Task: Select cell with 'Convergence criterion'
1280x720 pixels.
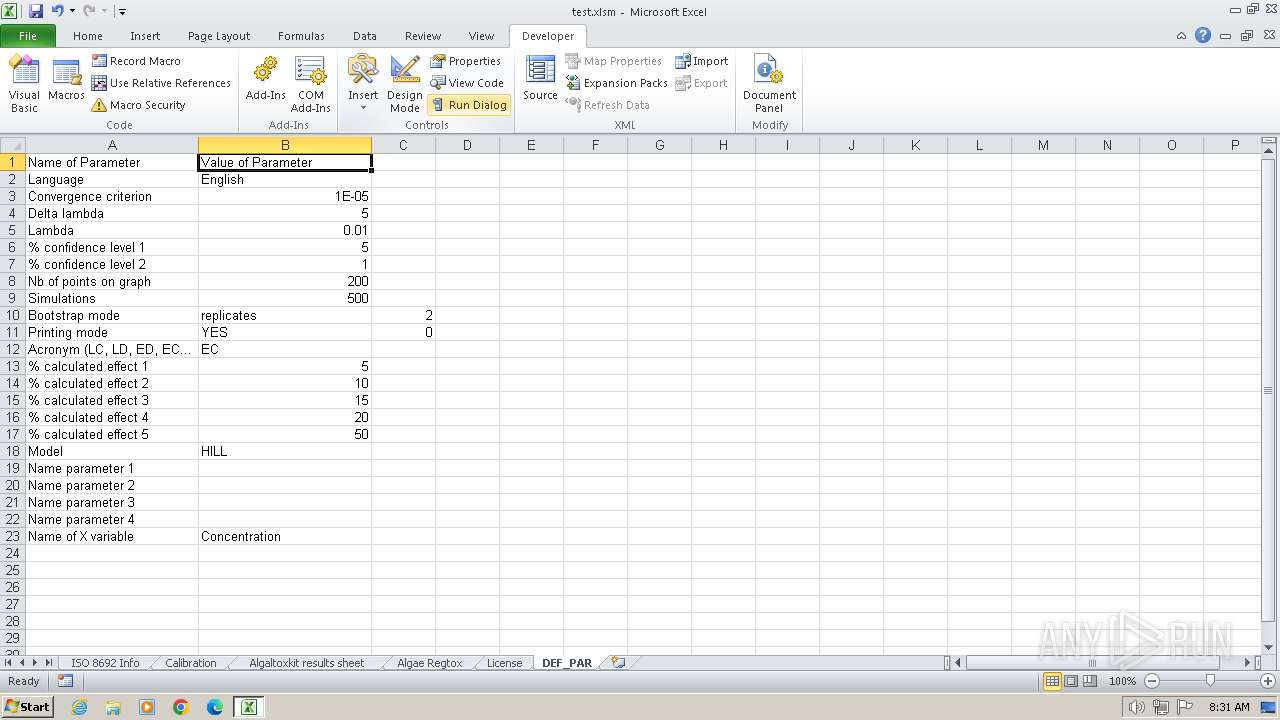Action: pyautogui.click(x=112, y=196)
